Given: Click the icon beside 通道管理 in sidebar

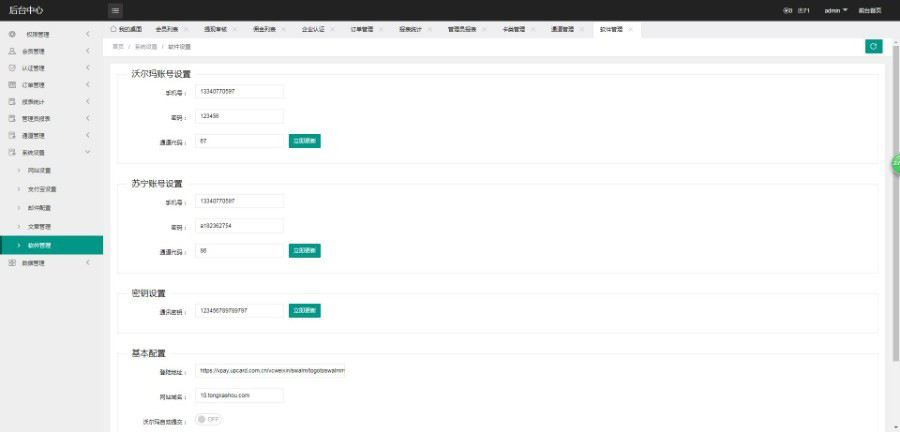Looking at the screenshot, I should [12, 135].
